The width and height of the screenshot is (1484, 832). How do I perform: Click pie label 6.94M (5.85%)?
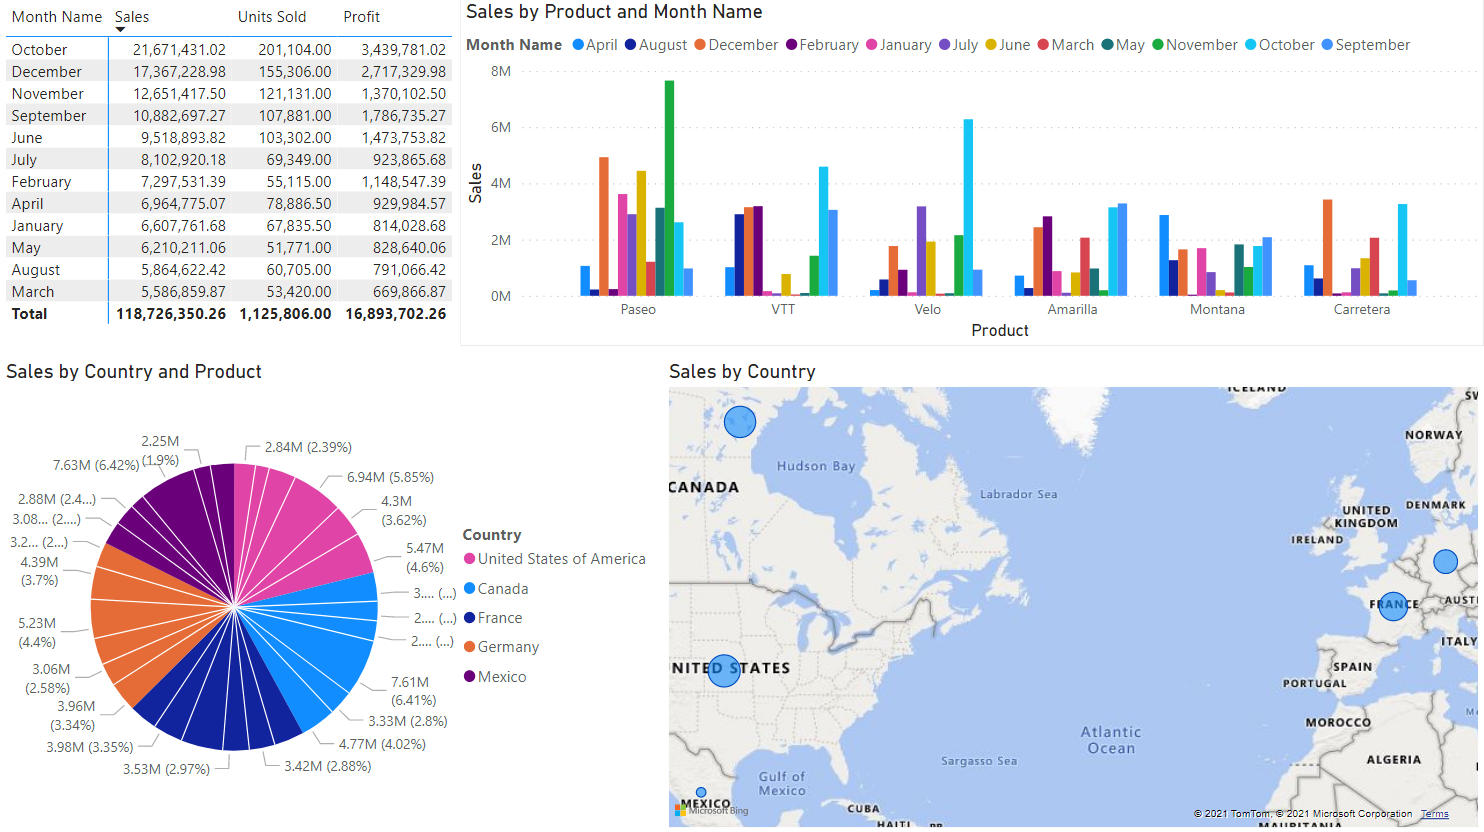click(x=390, y=477)
